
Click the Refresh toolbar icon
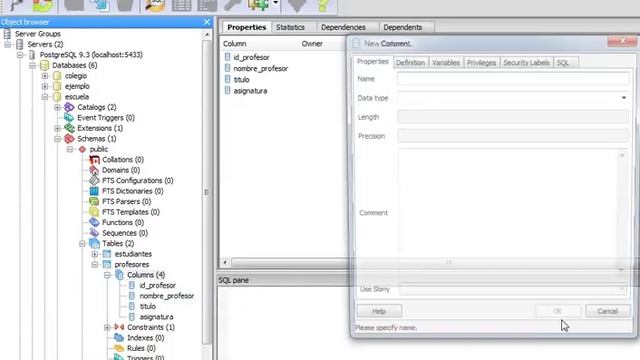coord(43,5)
